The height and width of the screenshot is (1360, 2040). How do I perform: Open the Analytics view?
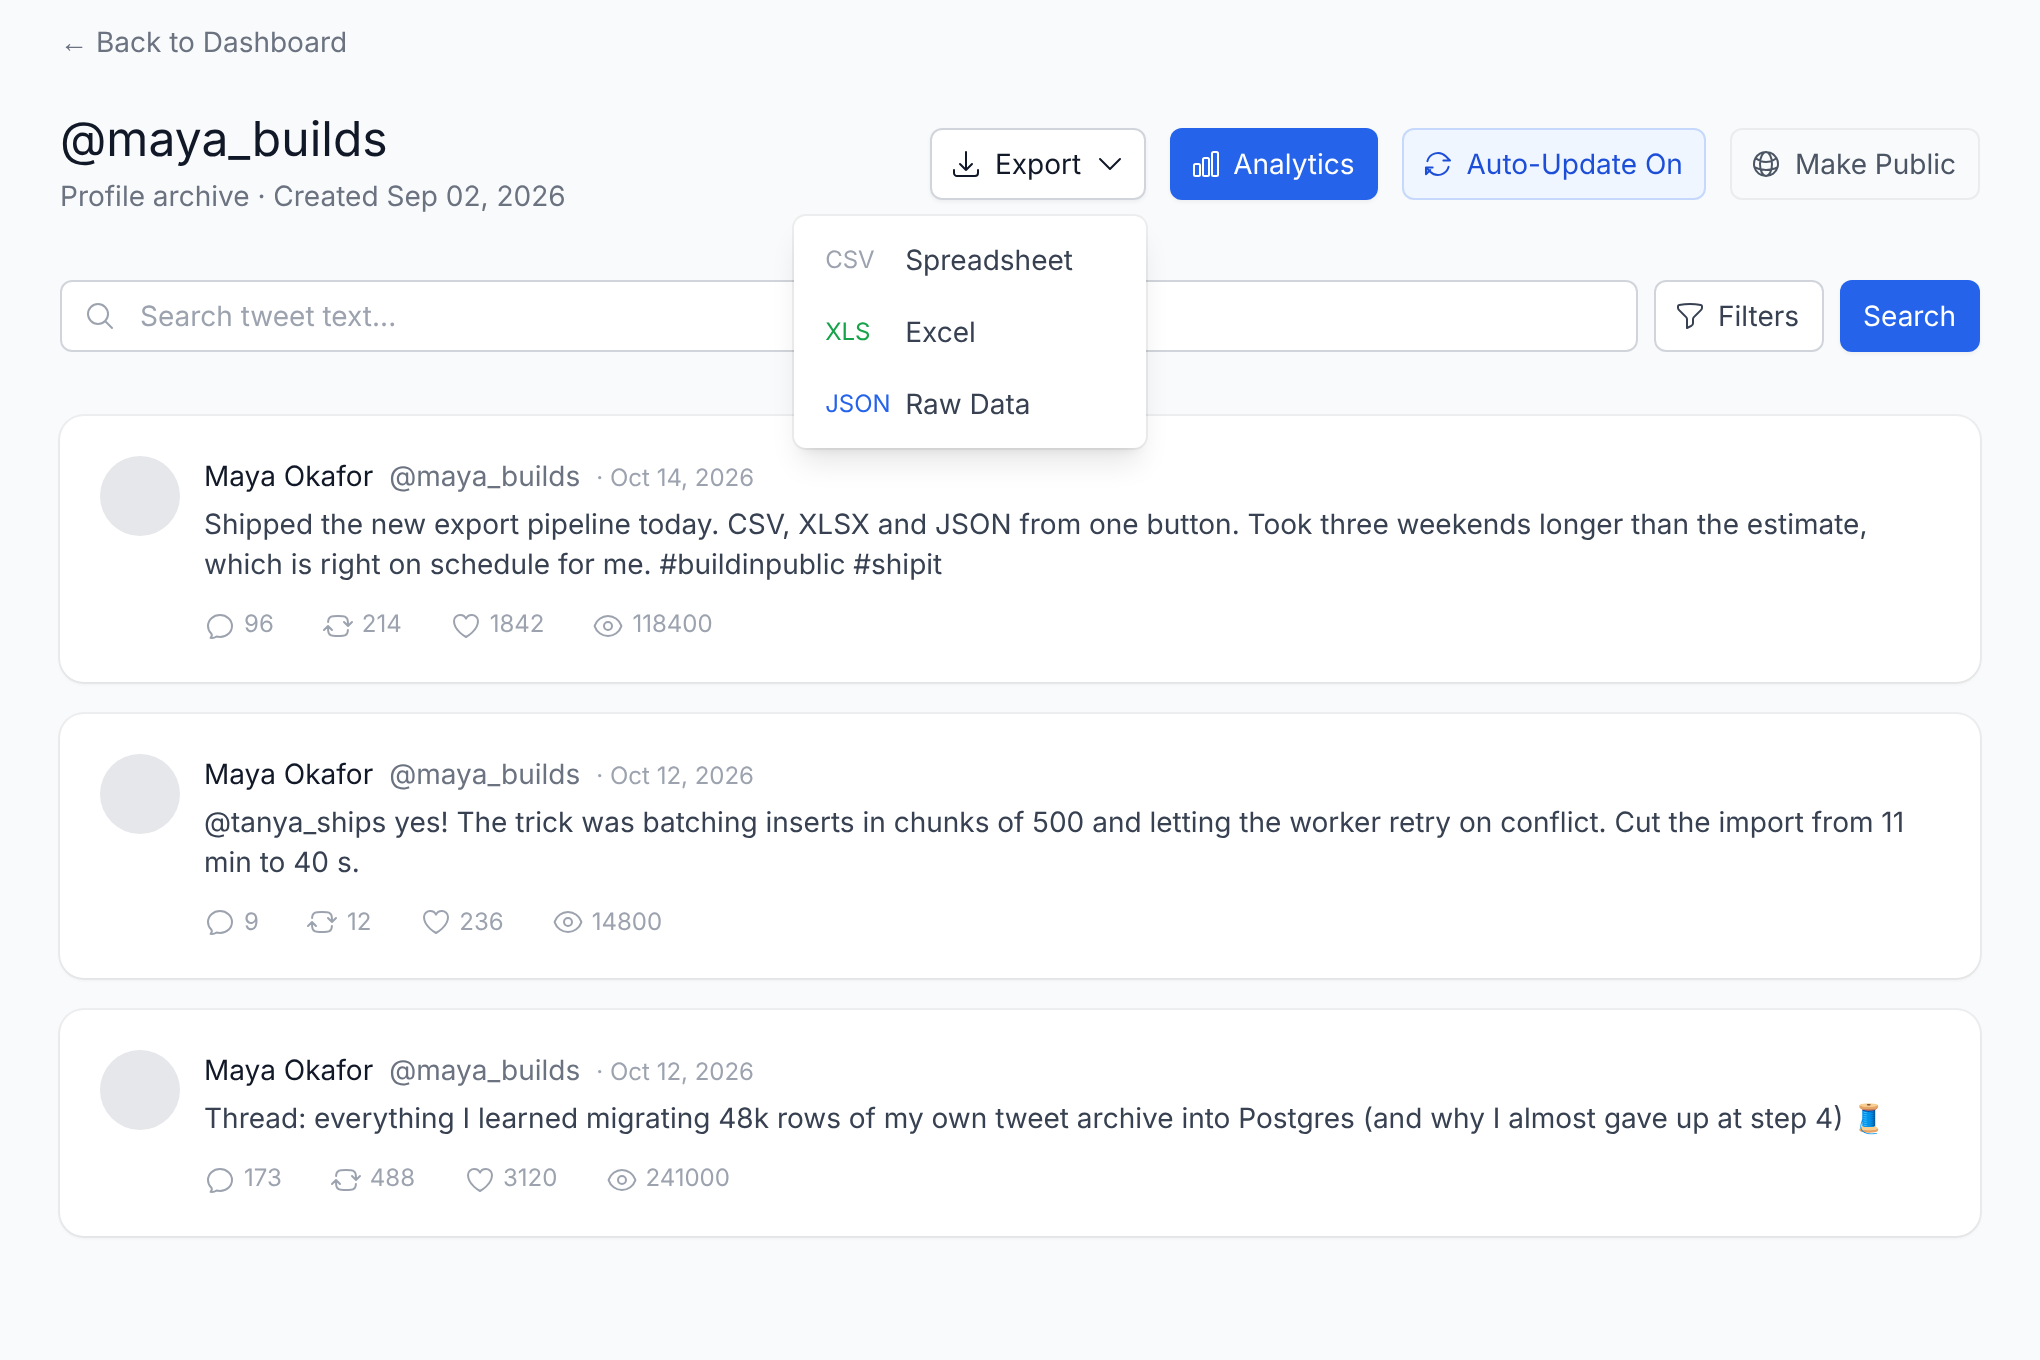[x=1274, y=164]
